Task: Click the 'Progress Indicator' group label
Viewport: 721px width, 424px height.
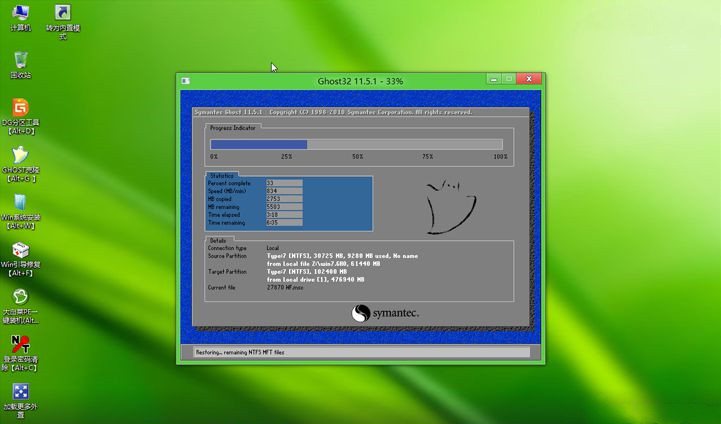Action: click(233, 128)
